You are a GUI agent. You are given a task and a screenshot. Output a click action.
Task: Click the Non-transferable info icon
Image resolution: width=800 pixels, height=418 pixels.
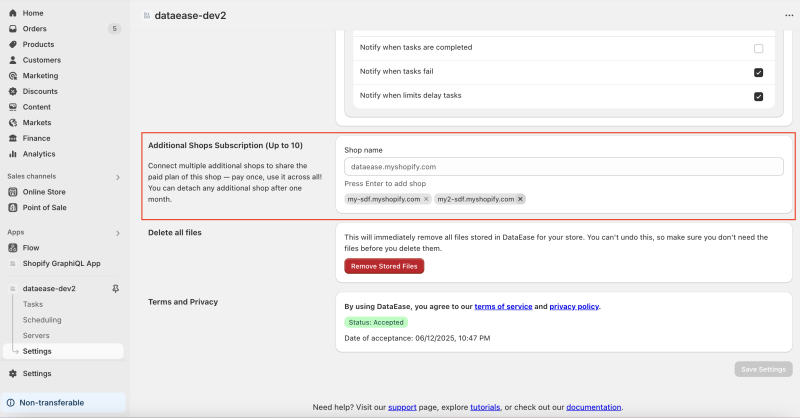(x=10, y=403)
